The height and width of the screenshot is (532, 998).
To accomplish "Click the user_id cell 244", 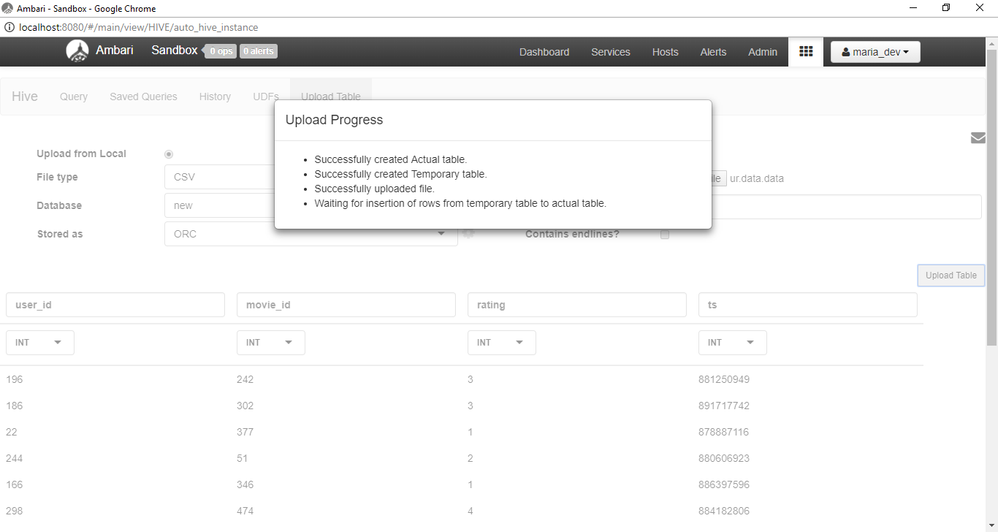I will tap(14, 458).
